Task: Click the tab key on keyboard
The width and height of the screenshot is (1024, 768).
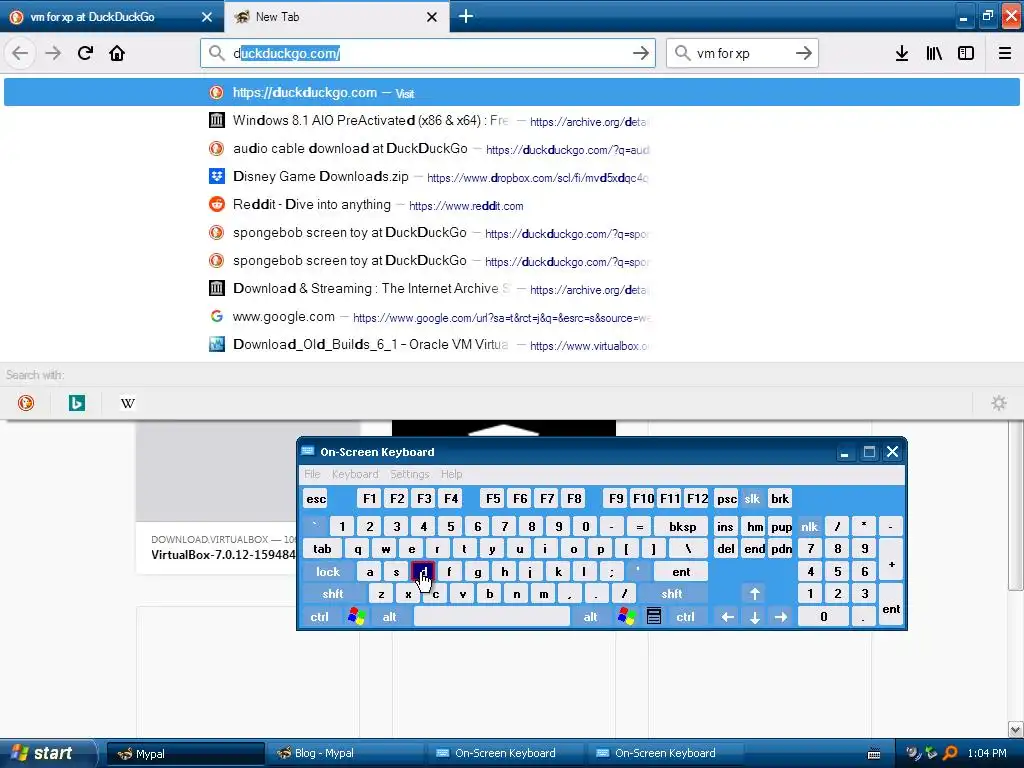Action: tap(323, 549)
